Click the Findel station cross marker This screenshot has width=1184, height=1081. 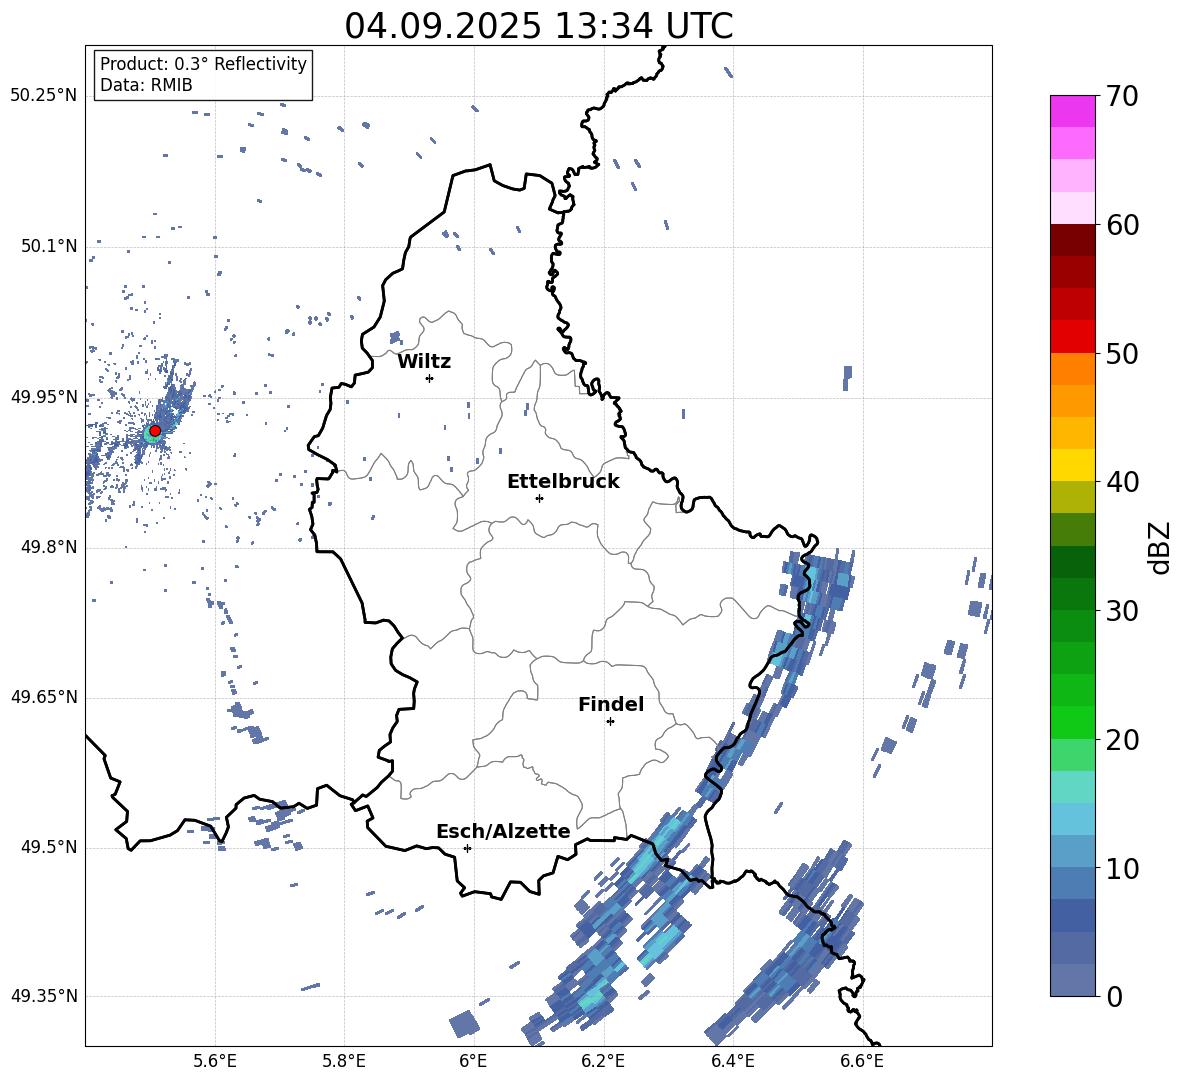[610, 722]
